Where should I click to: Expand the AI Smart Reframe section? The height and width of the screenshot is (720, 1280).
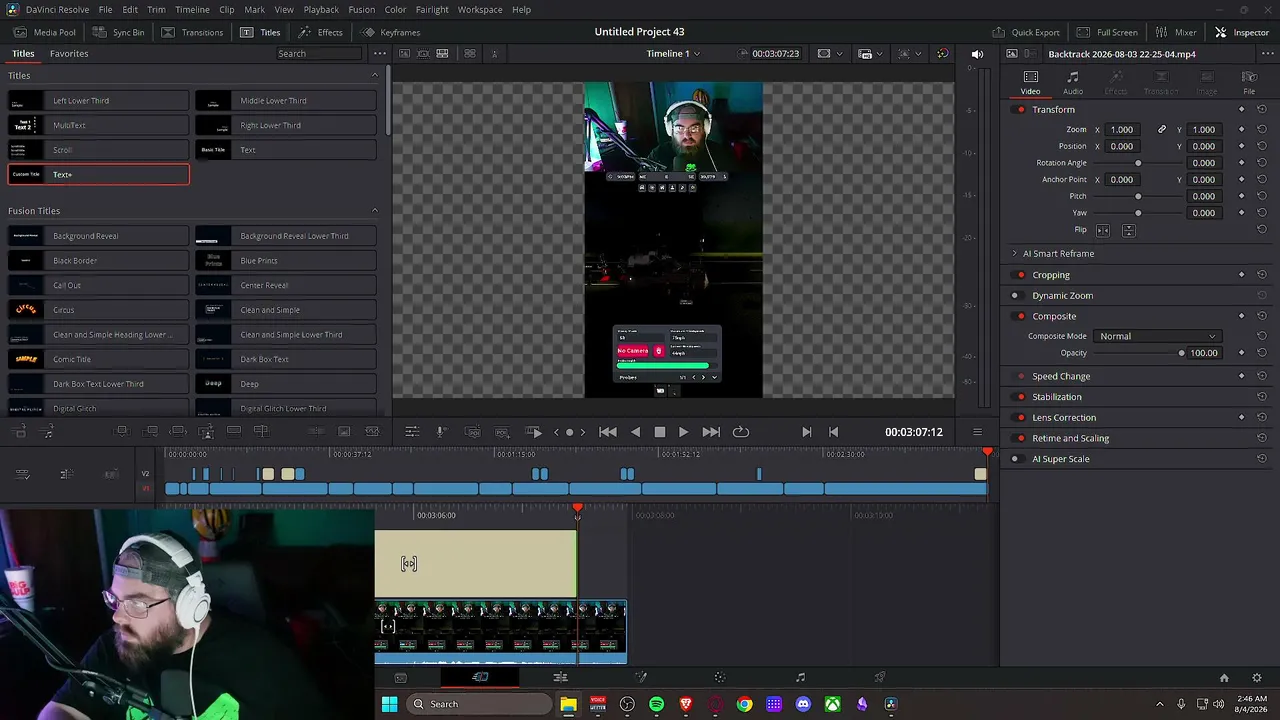click(1014, 254)
